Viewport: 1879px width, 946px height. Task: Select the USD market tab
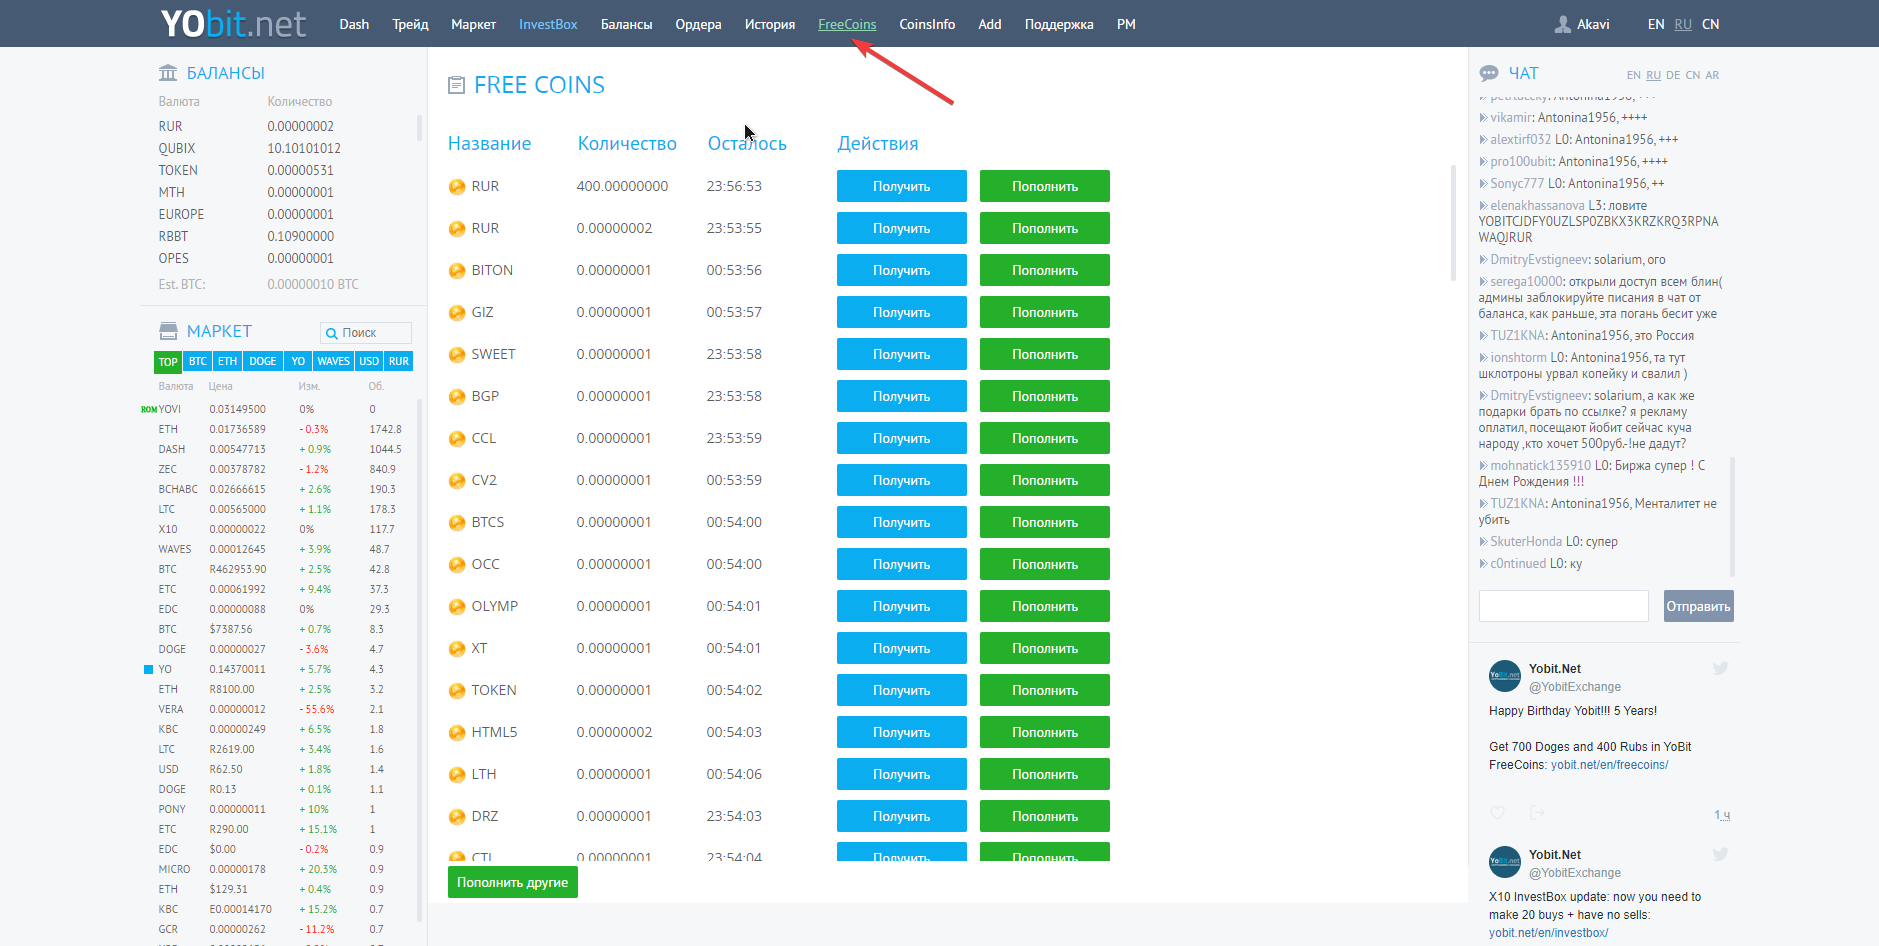369,361
